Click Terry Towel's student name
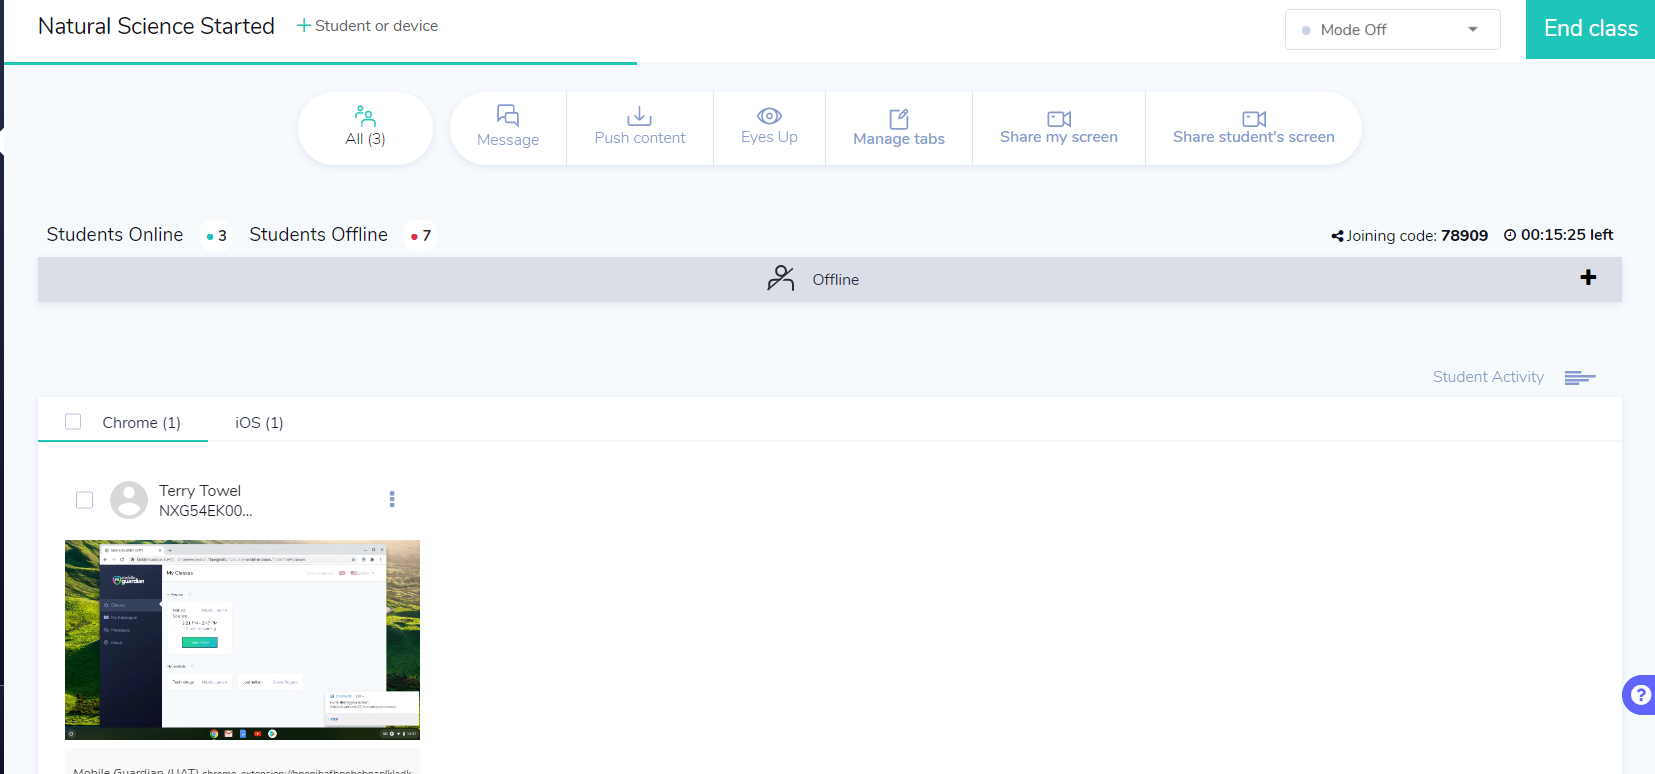Screen dimensions: 1655x774 tap(200, 491)
